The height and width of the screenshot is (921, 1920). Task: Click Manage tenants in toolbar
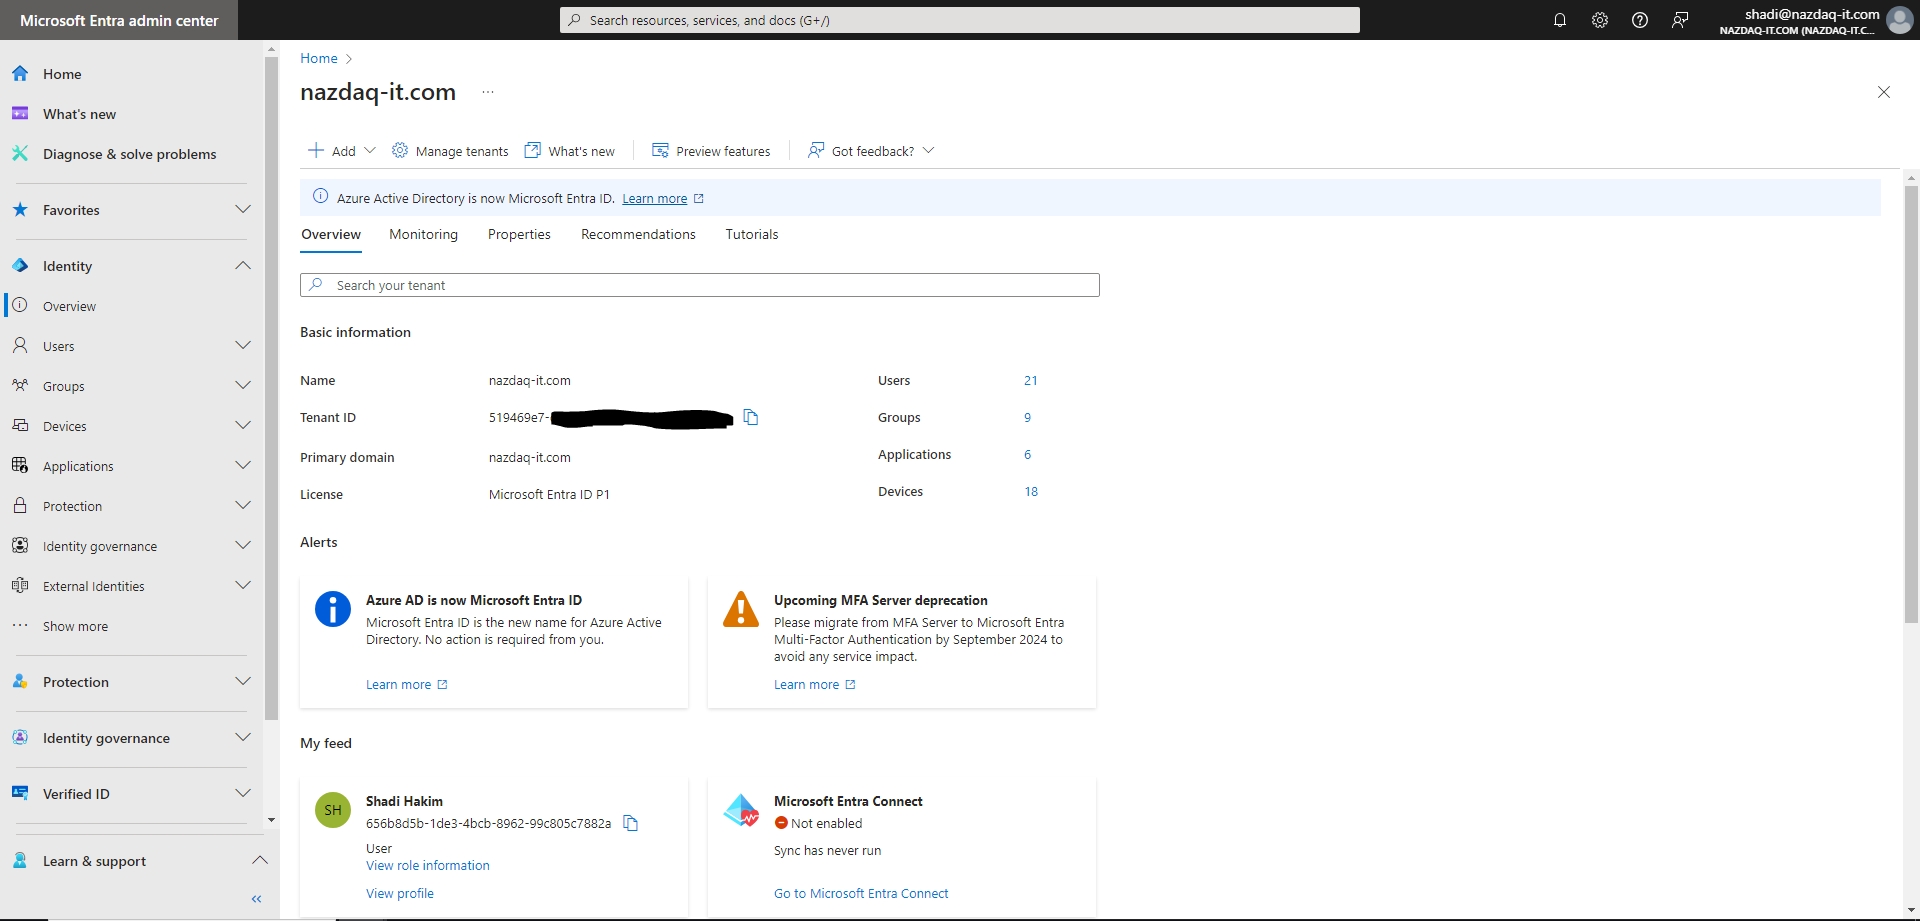coord(451,151)
